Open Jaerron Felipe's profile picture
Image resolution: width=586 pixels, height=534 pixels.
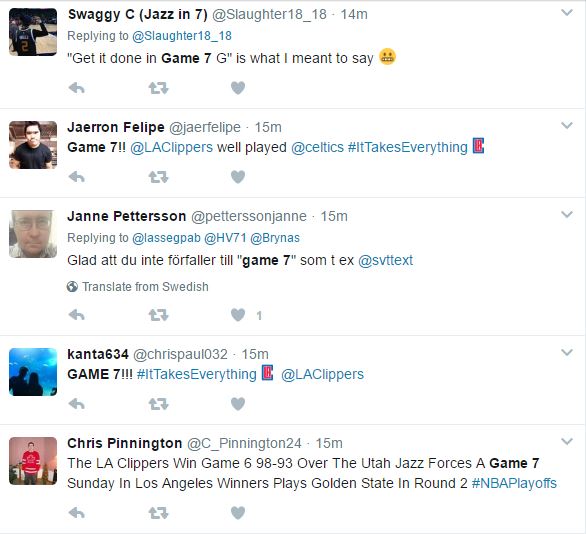(33, 145)
